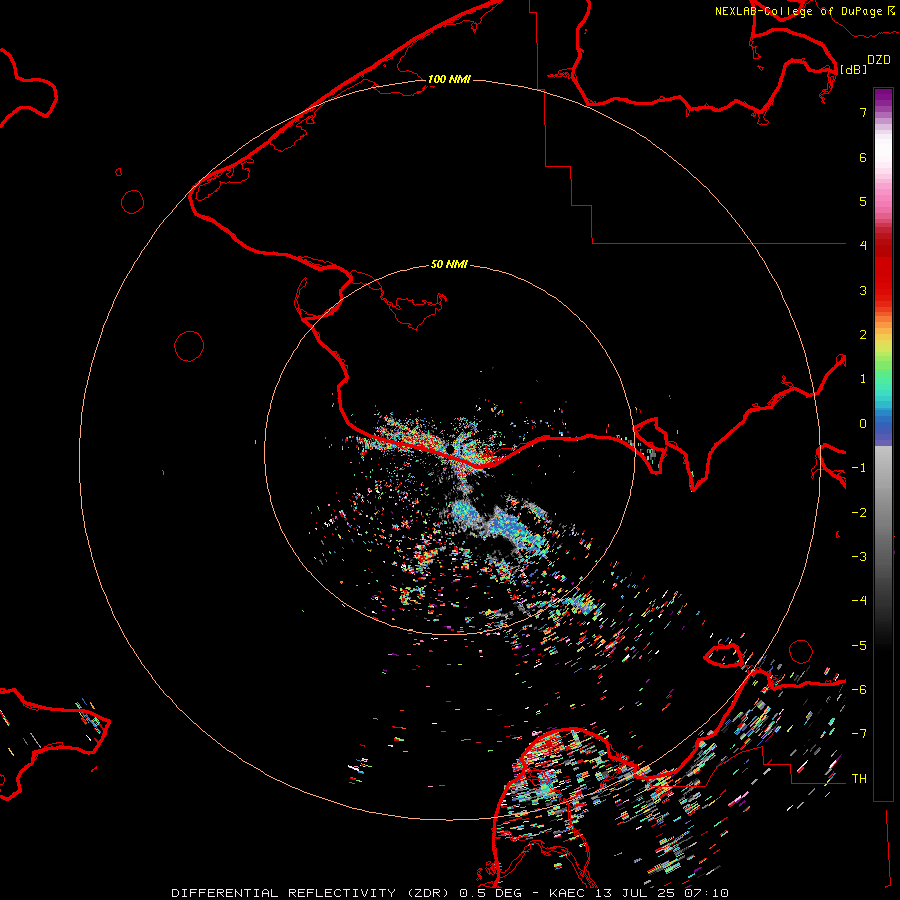The width and height of the screenshot is (900, 900).
Task: Click the 50 NMI range ring label
Action: (449, 264)
